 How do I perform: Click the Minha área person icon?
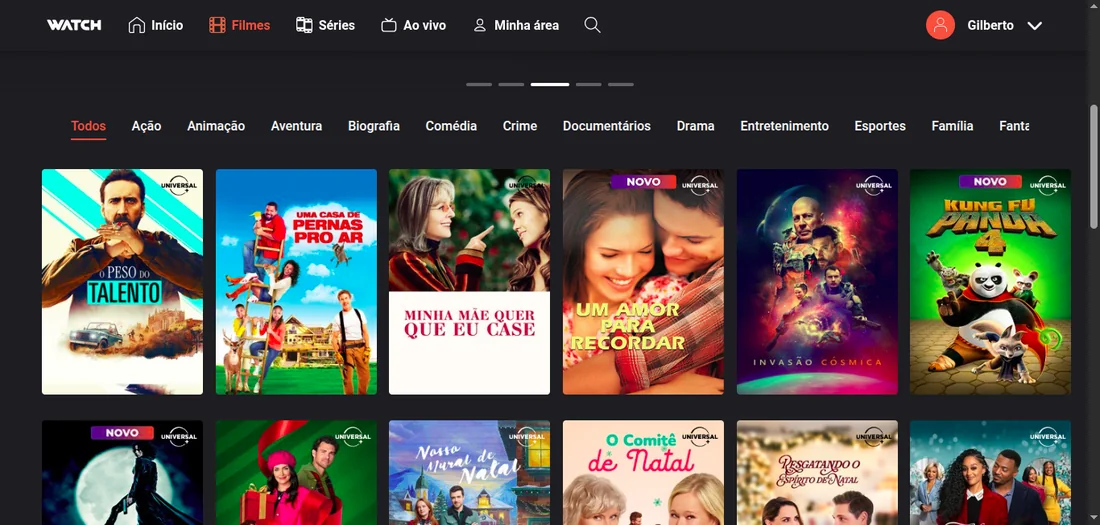(480, 25)
